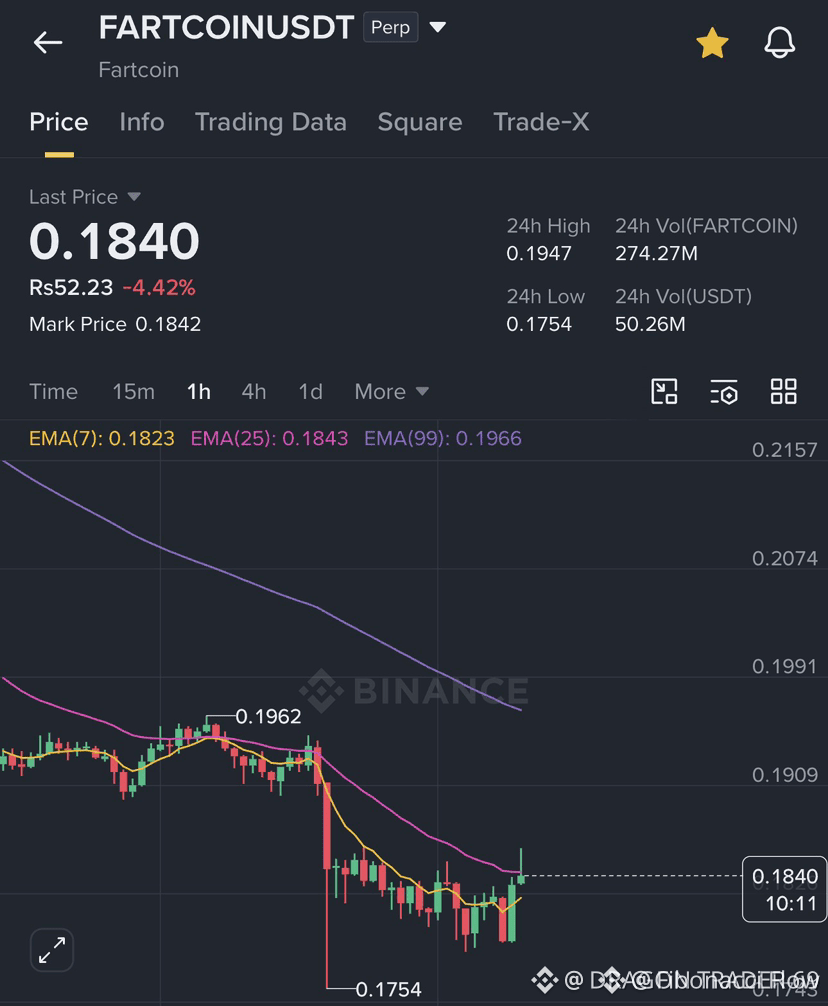The width and height of the screenshot is (828, 1006).
Task: Expand the trading pair selector arrow
Action: click(x=437, y=27)
